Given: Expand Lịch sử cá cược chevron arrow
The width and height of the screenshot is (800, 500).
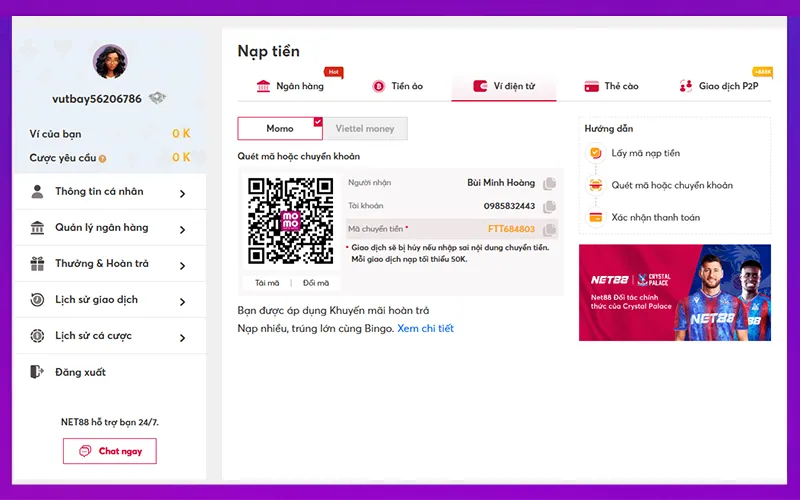Looking at the screenshot, I should (x=182, y=338).
